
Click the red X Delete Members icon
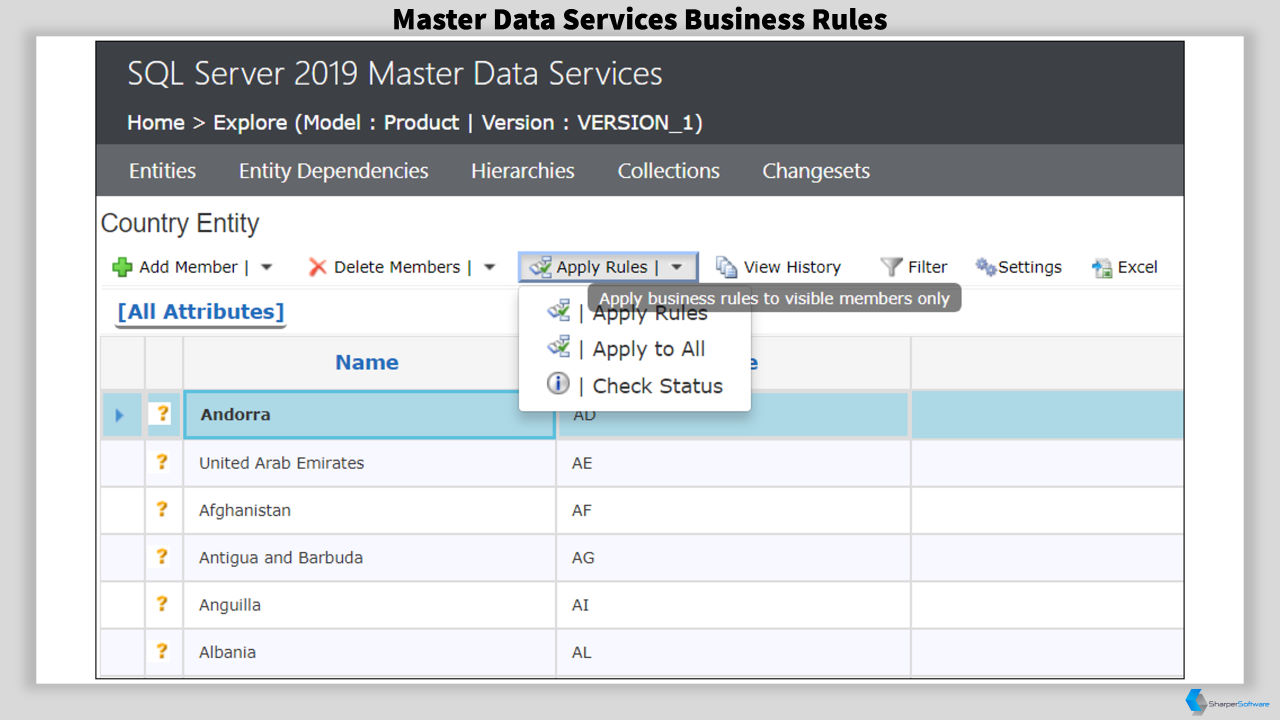pyautogui.click(x=318, y=267)
